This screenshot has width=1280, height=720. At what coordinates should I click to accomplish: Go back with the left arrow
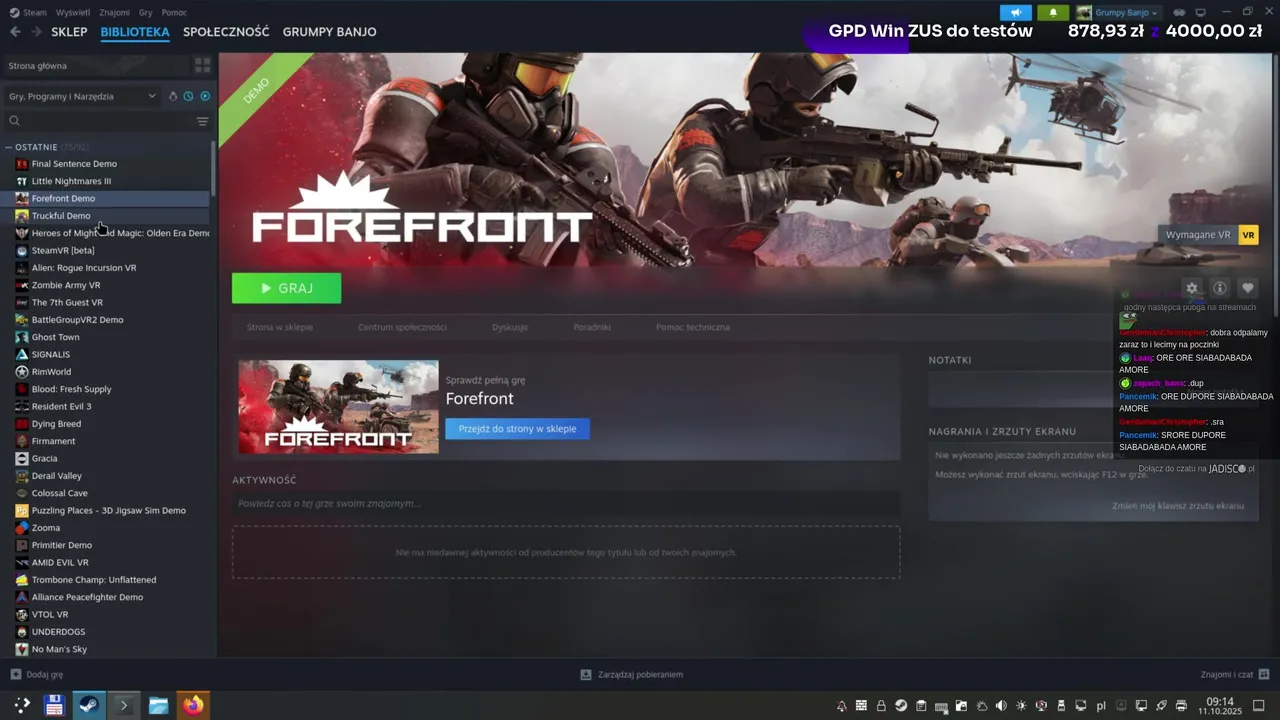pos(15,32)
